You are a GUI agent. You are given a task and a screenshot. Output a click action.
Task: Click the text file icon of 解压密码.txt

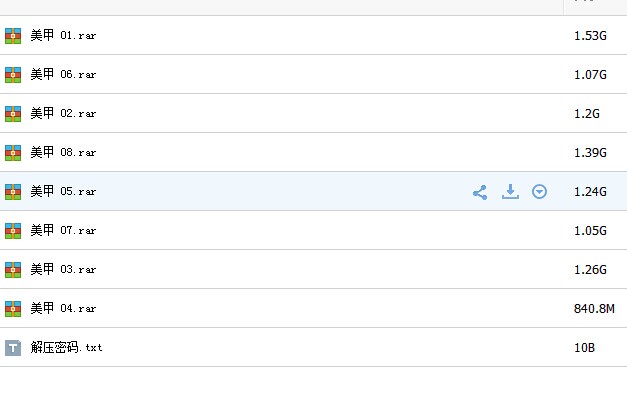point(13,348)
